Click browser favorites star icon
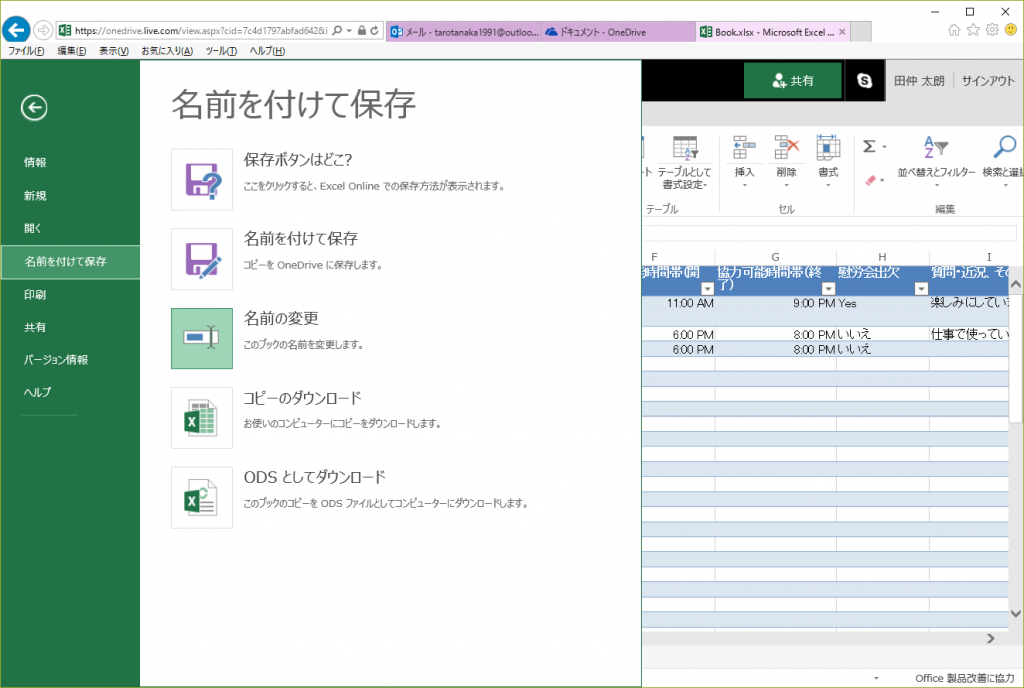The width and height of the screenshot is (1024, 688). [973, 30]
